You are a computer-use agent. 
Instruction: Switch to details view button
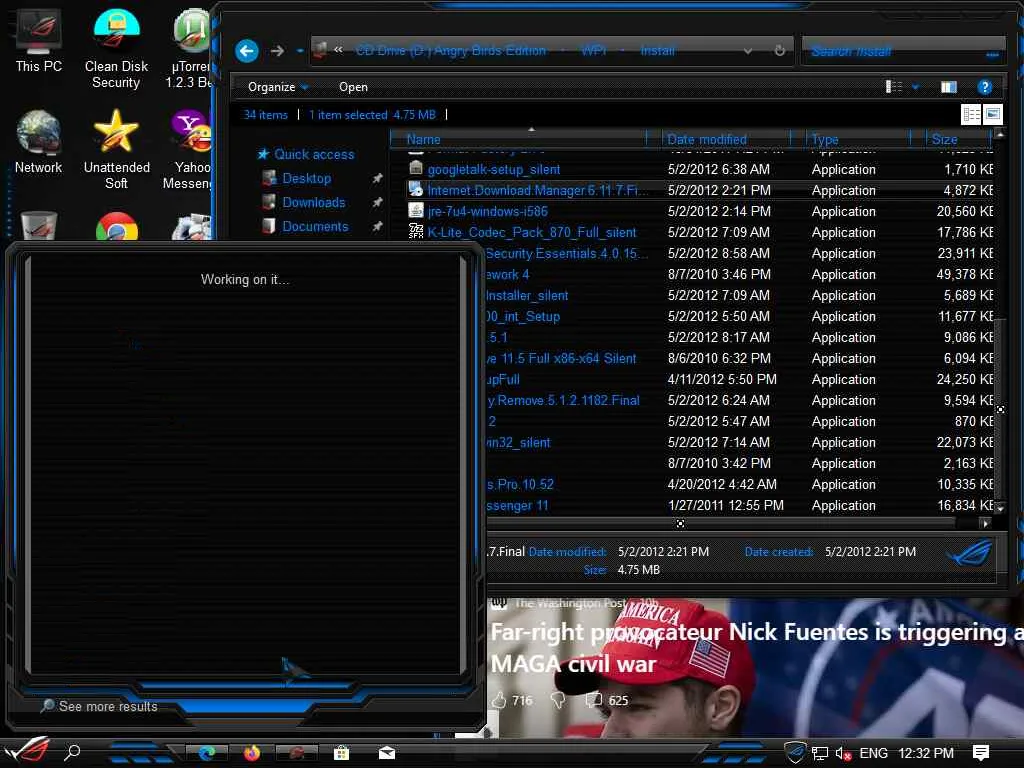click(x=971, y=114)
